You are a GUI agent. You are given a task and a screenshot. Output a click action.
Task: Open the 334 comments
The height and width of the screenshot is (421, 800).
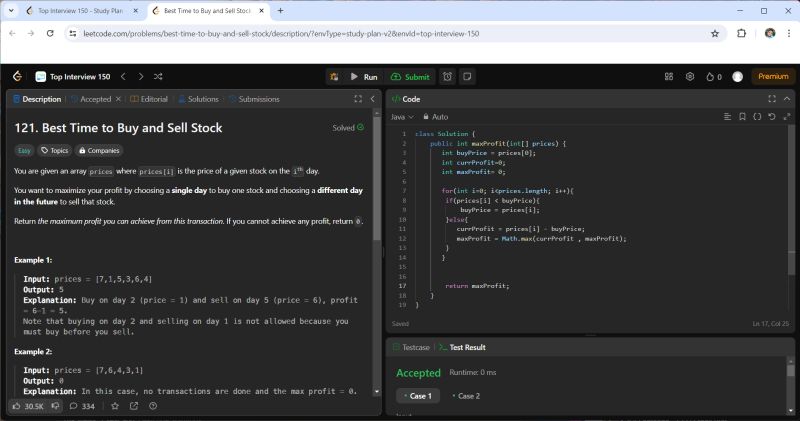click(x=83, y=406)
